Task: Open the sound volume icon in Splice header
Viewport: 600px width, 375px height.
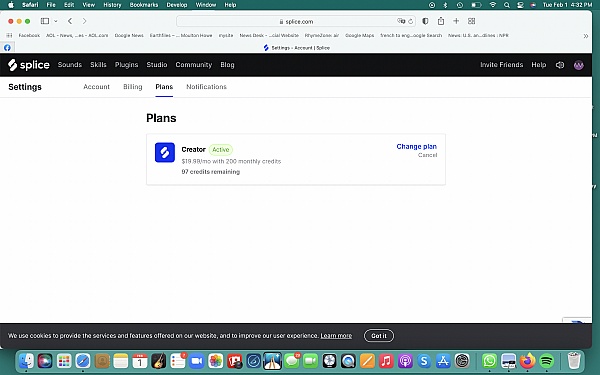Action: point(560,65)
